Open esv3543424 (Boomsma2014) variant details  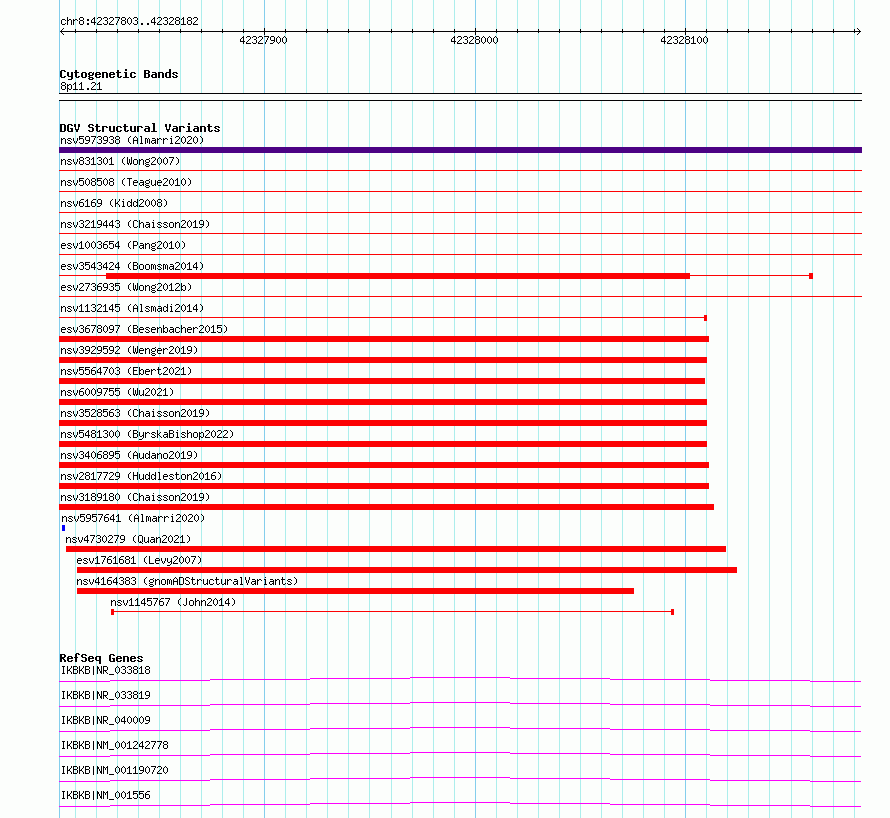132,266
